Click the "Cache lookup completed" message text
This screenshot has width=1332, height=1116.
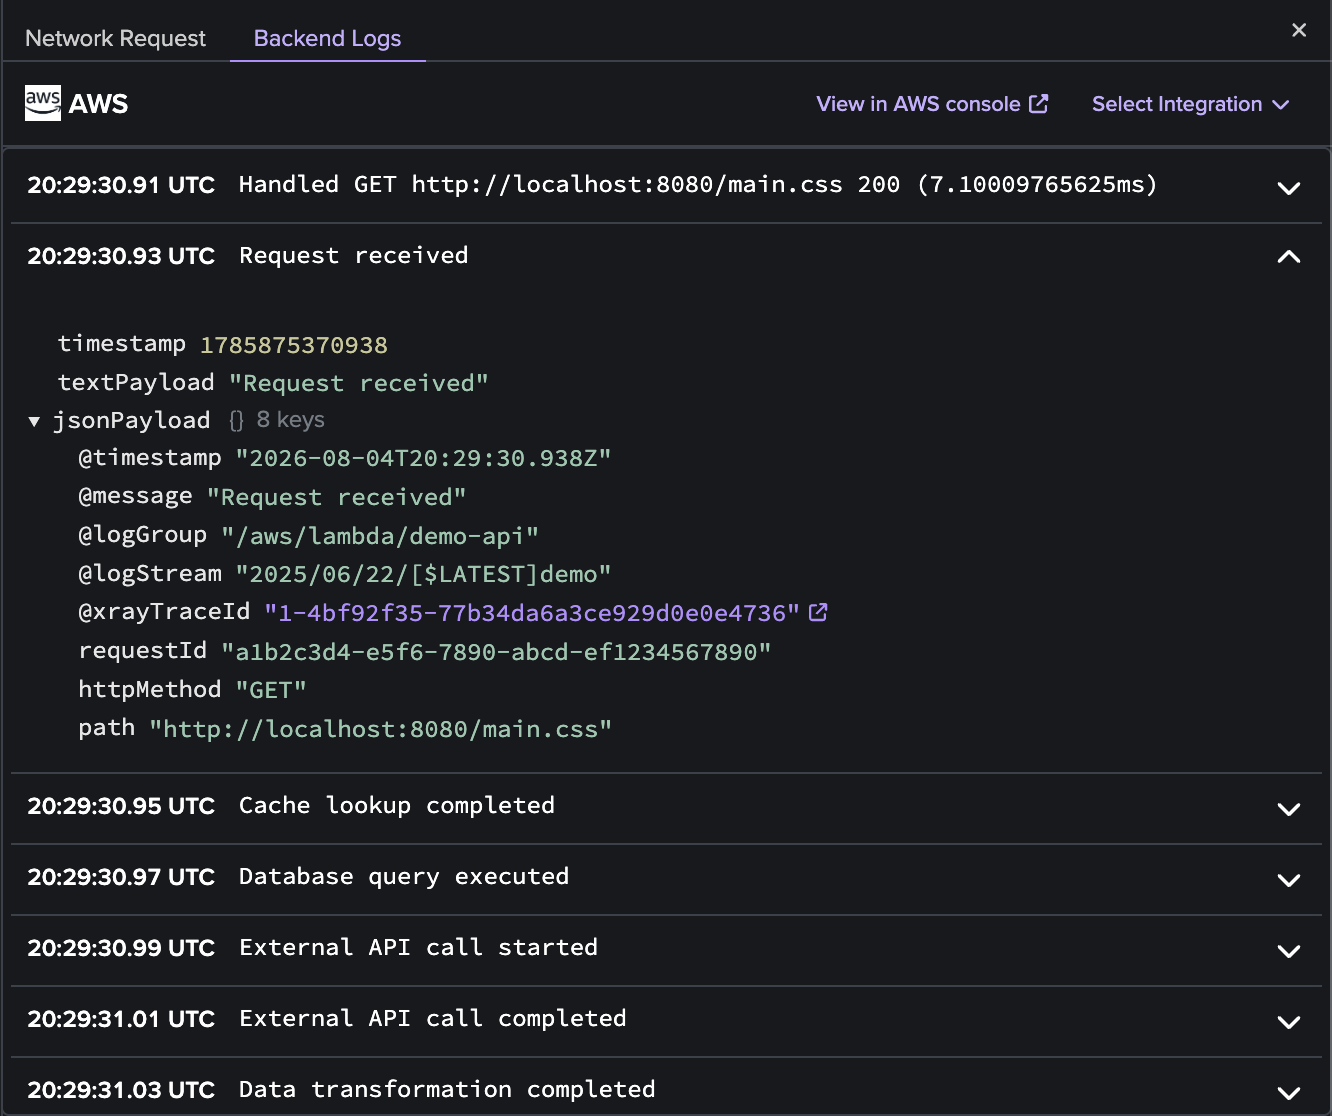pyautogui.click(x=397, y=806)
